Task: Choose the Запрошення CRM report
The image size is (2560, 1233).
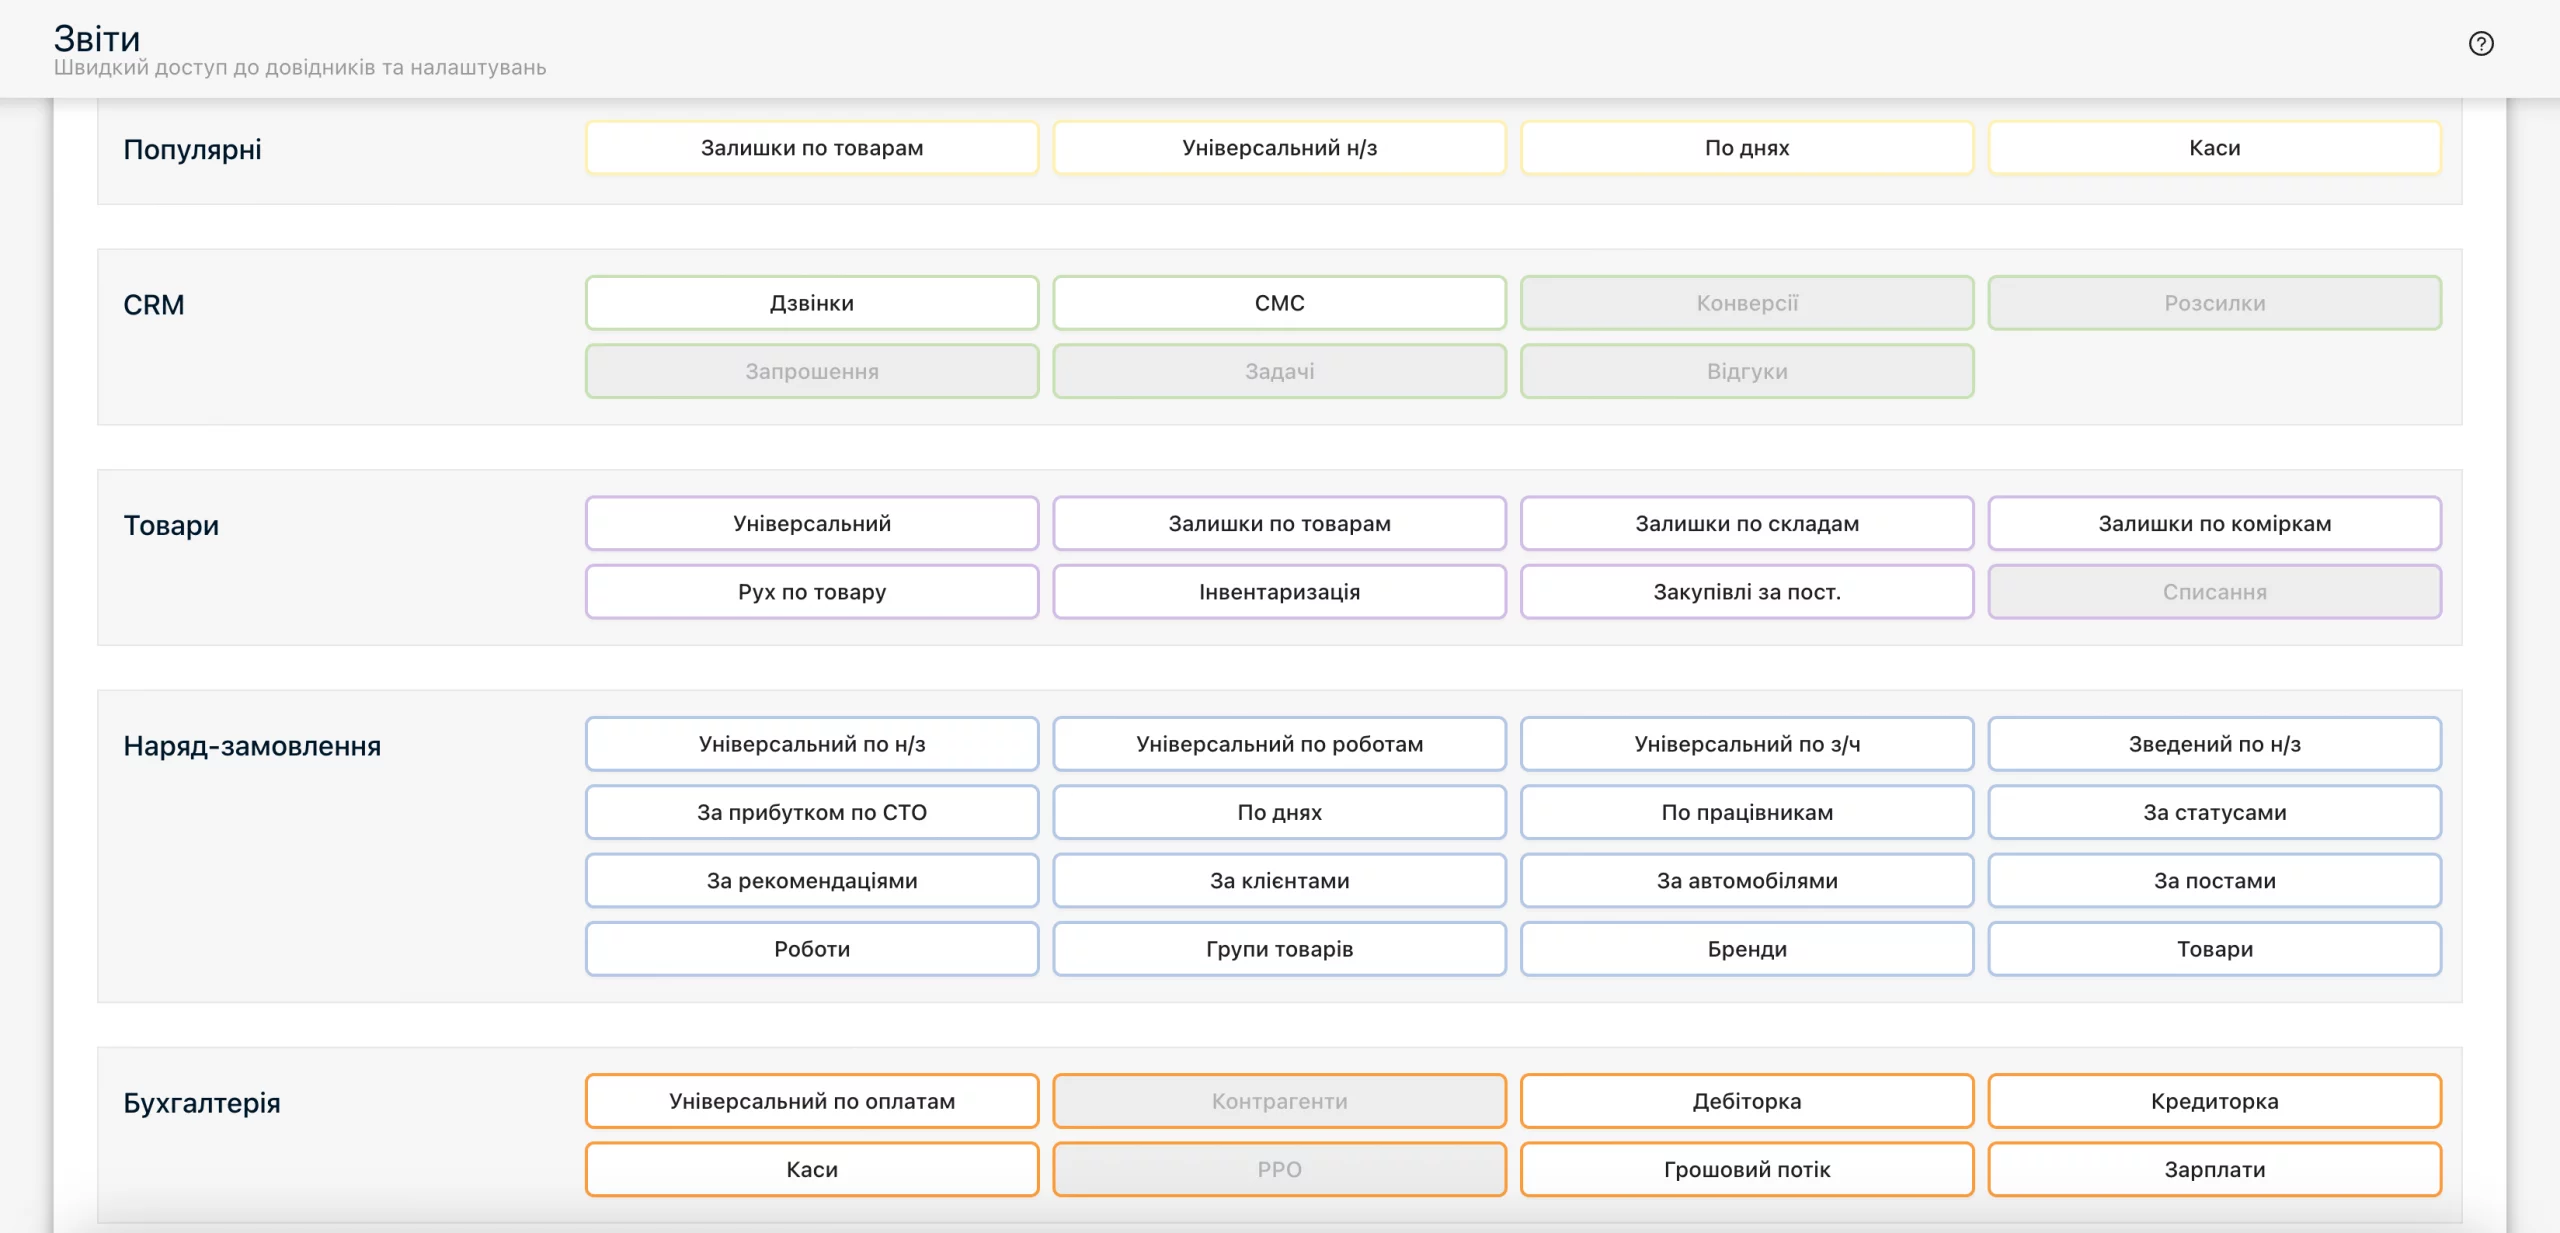Action: [x=812, y=371]
